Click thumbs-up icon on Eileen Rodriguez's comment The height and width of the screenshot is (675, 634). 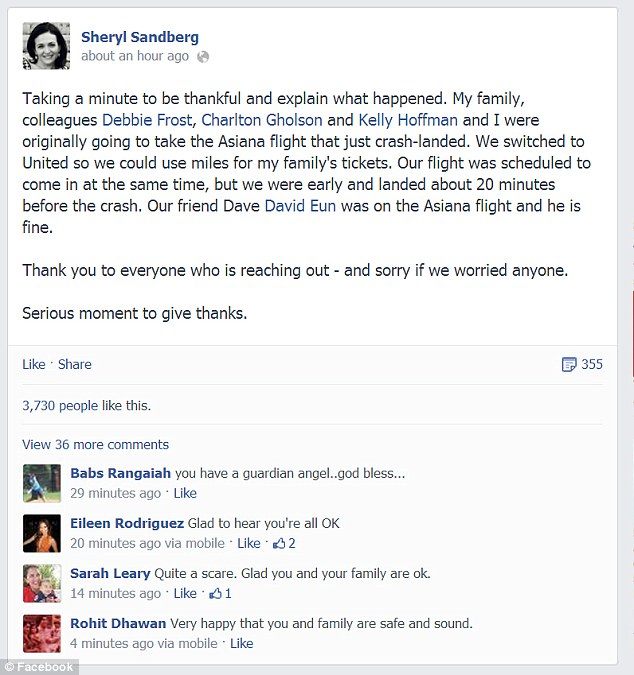(279, 544)
